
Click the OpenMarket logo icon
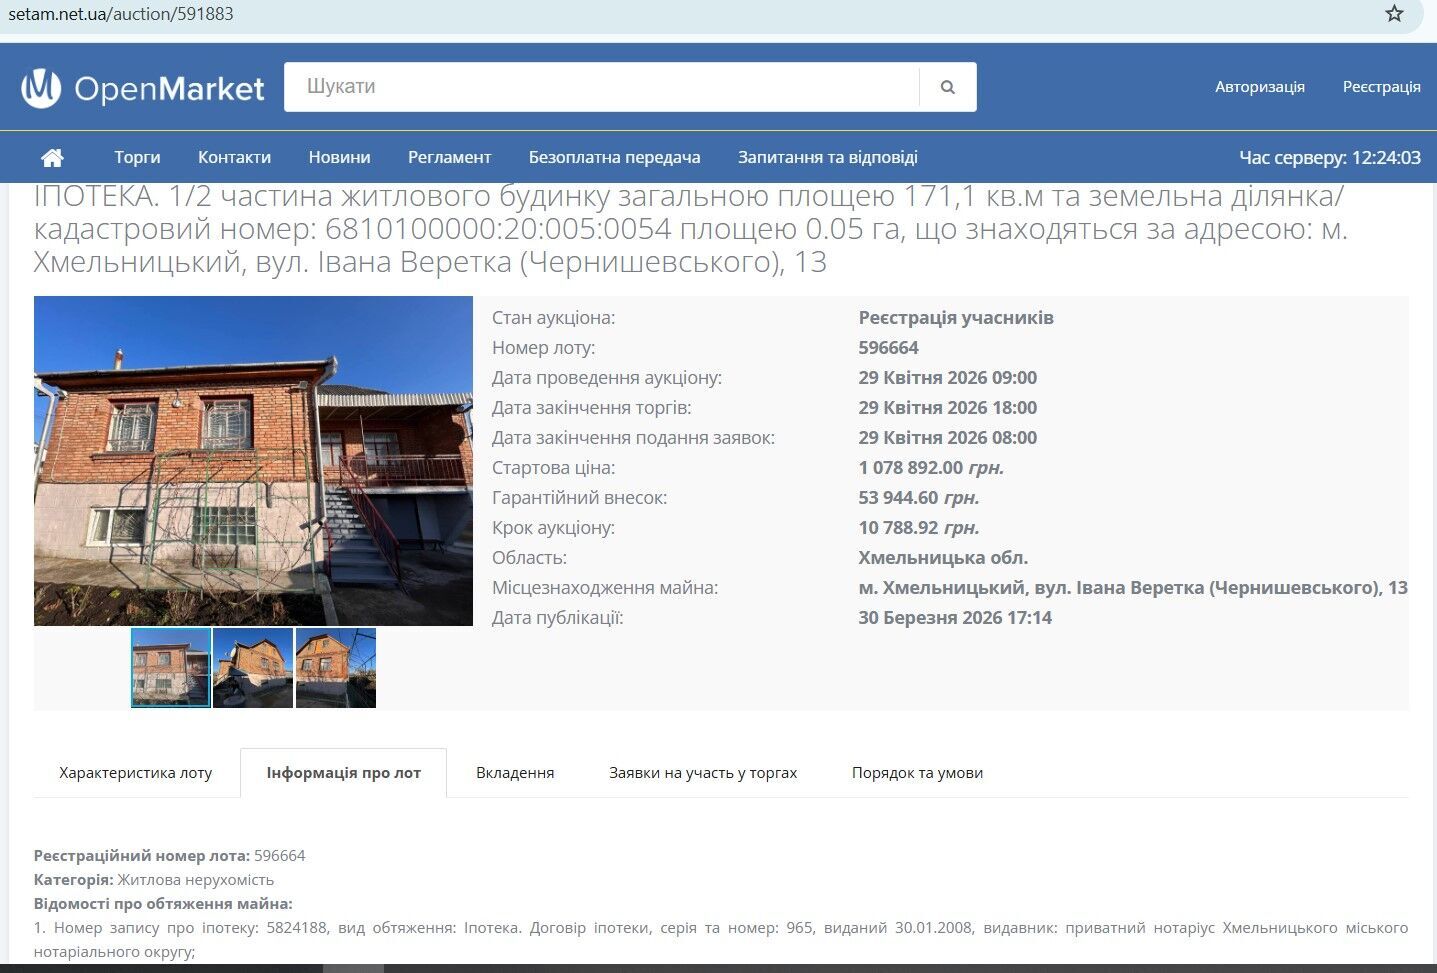pyautogui.click(x=40, y=88)
